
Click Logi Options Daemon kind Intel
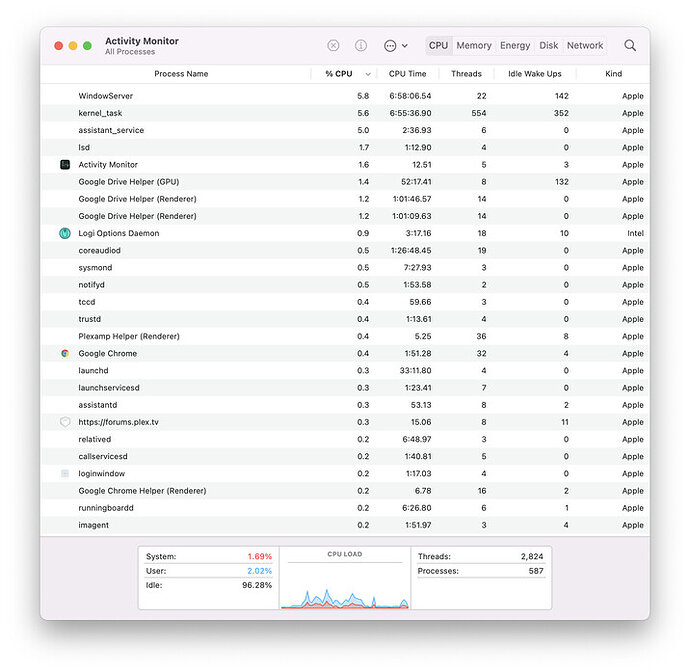635,233
